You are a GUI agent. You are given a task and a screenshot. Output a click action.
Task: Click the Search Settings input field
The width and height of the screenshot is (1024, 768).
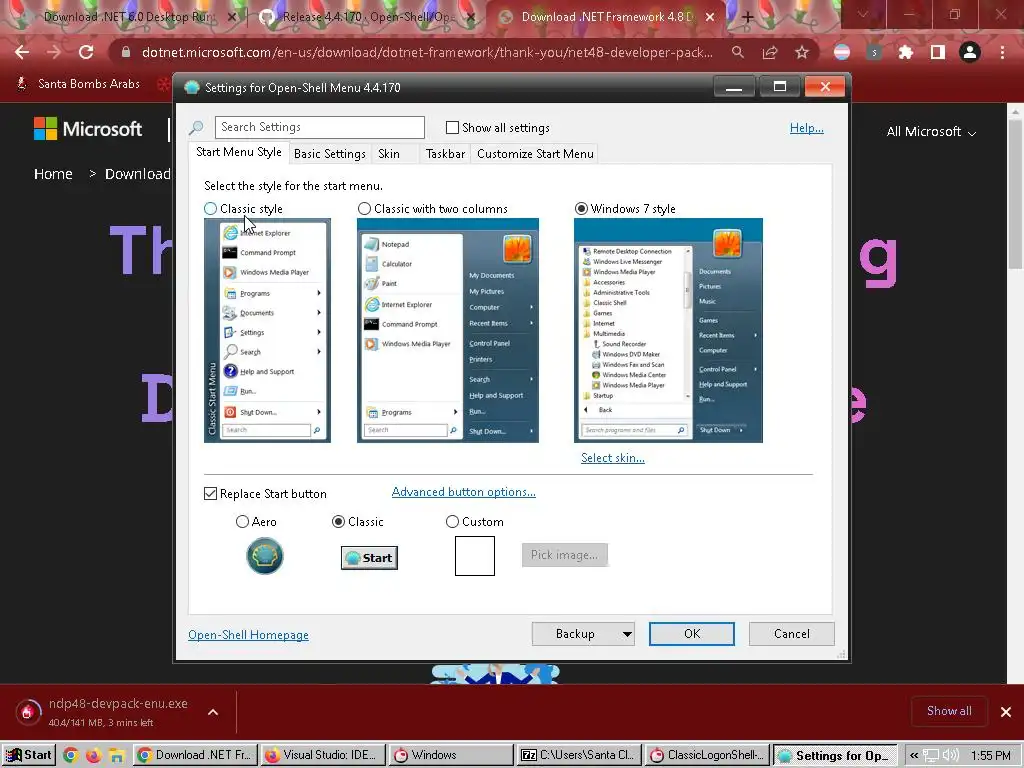319,127
